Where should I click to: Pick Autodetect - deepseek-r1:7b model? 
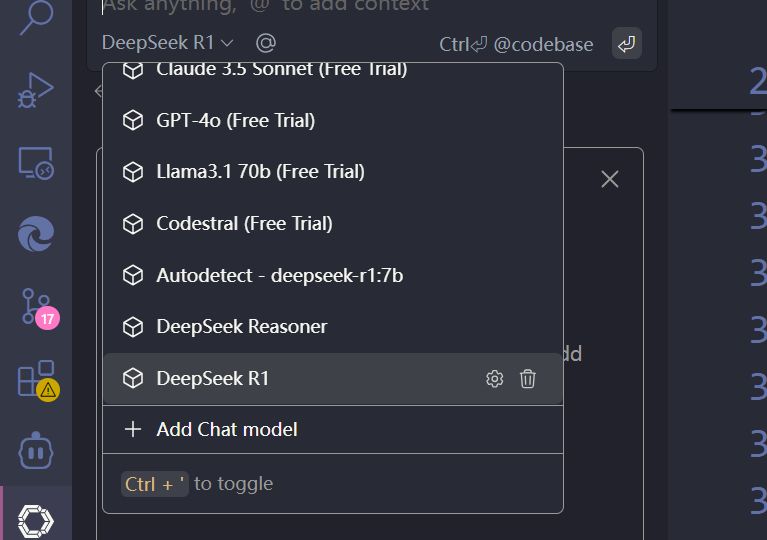pos(279,275)
